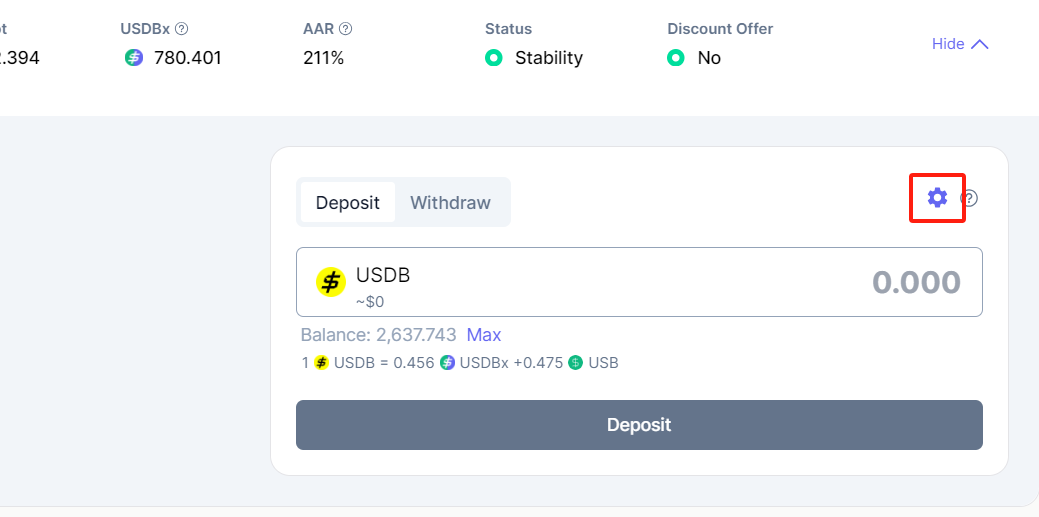Click the USDBx icon in the conversion rate
Viewport: 1039px width, 517px height.
[x=447, y=363]
